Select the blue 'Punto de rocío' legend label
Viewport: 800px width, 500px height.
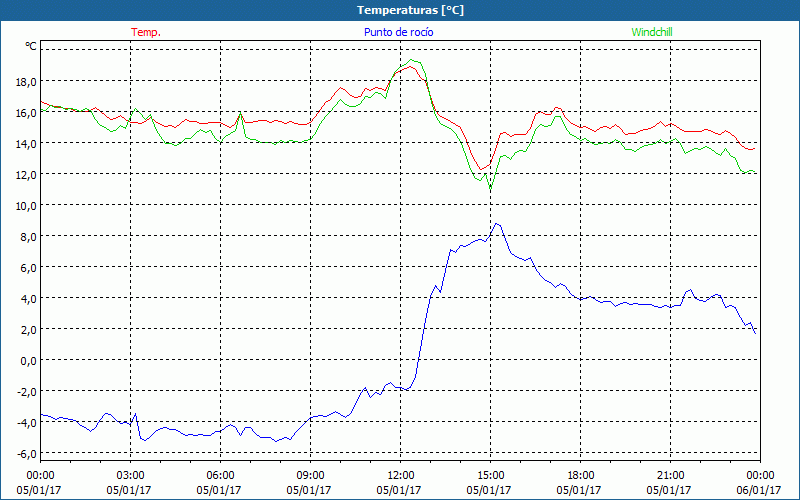click(398, 32)
